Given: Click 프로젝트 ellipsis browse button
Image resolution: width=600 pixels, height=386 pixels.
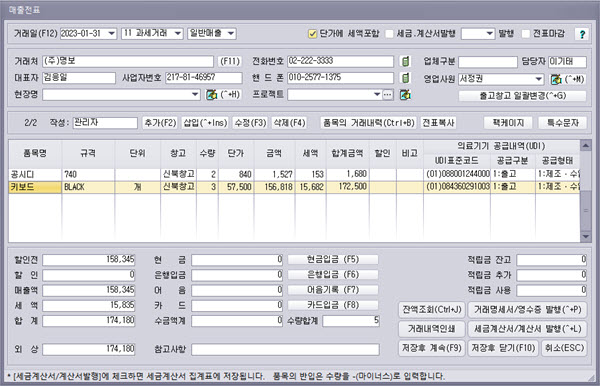Looking at the screenshot, I should click(388, 94).
